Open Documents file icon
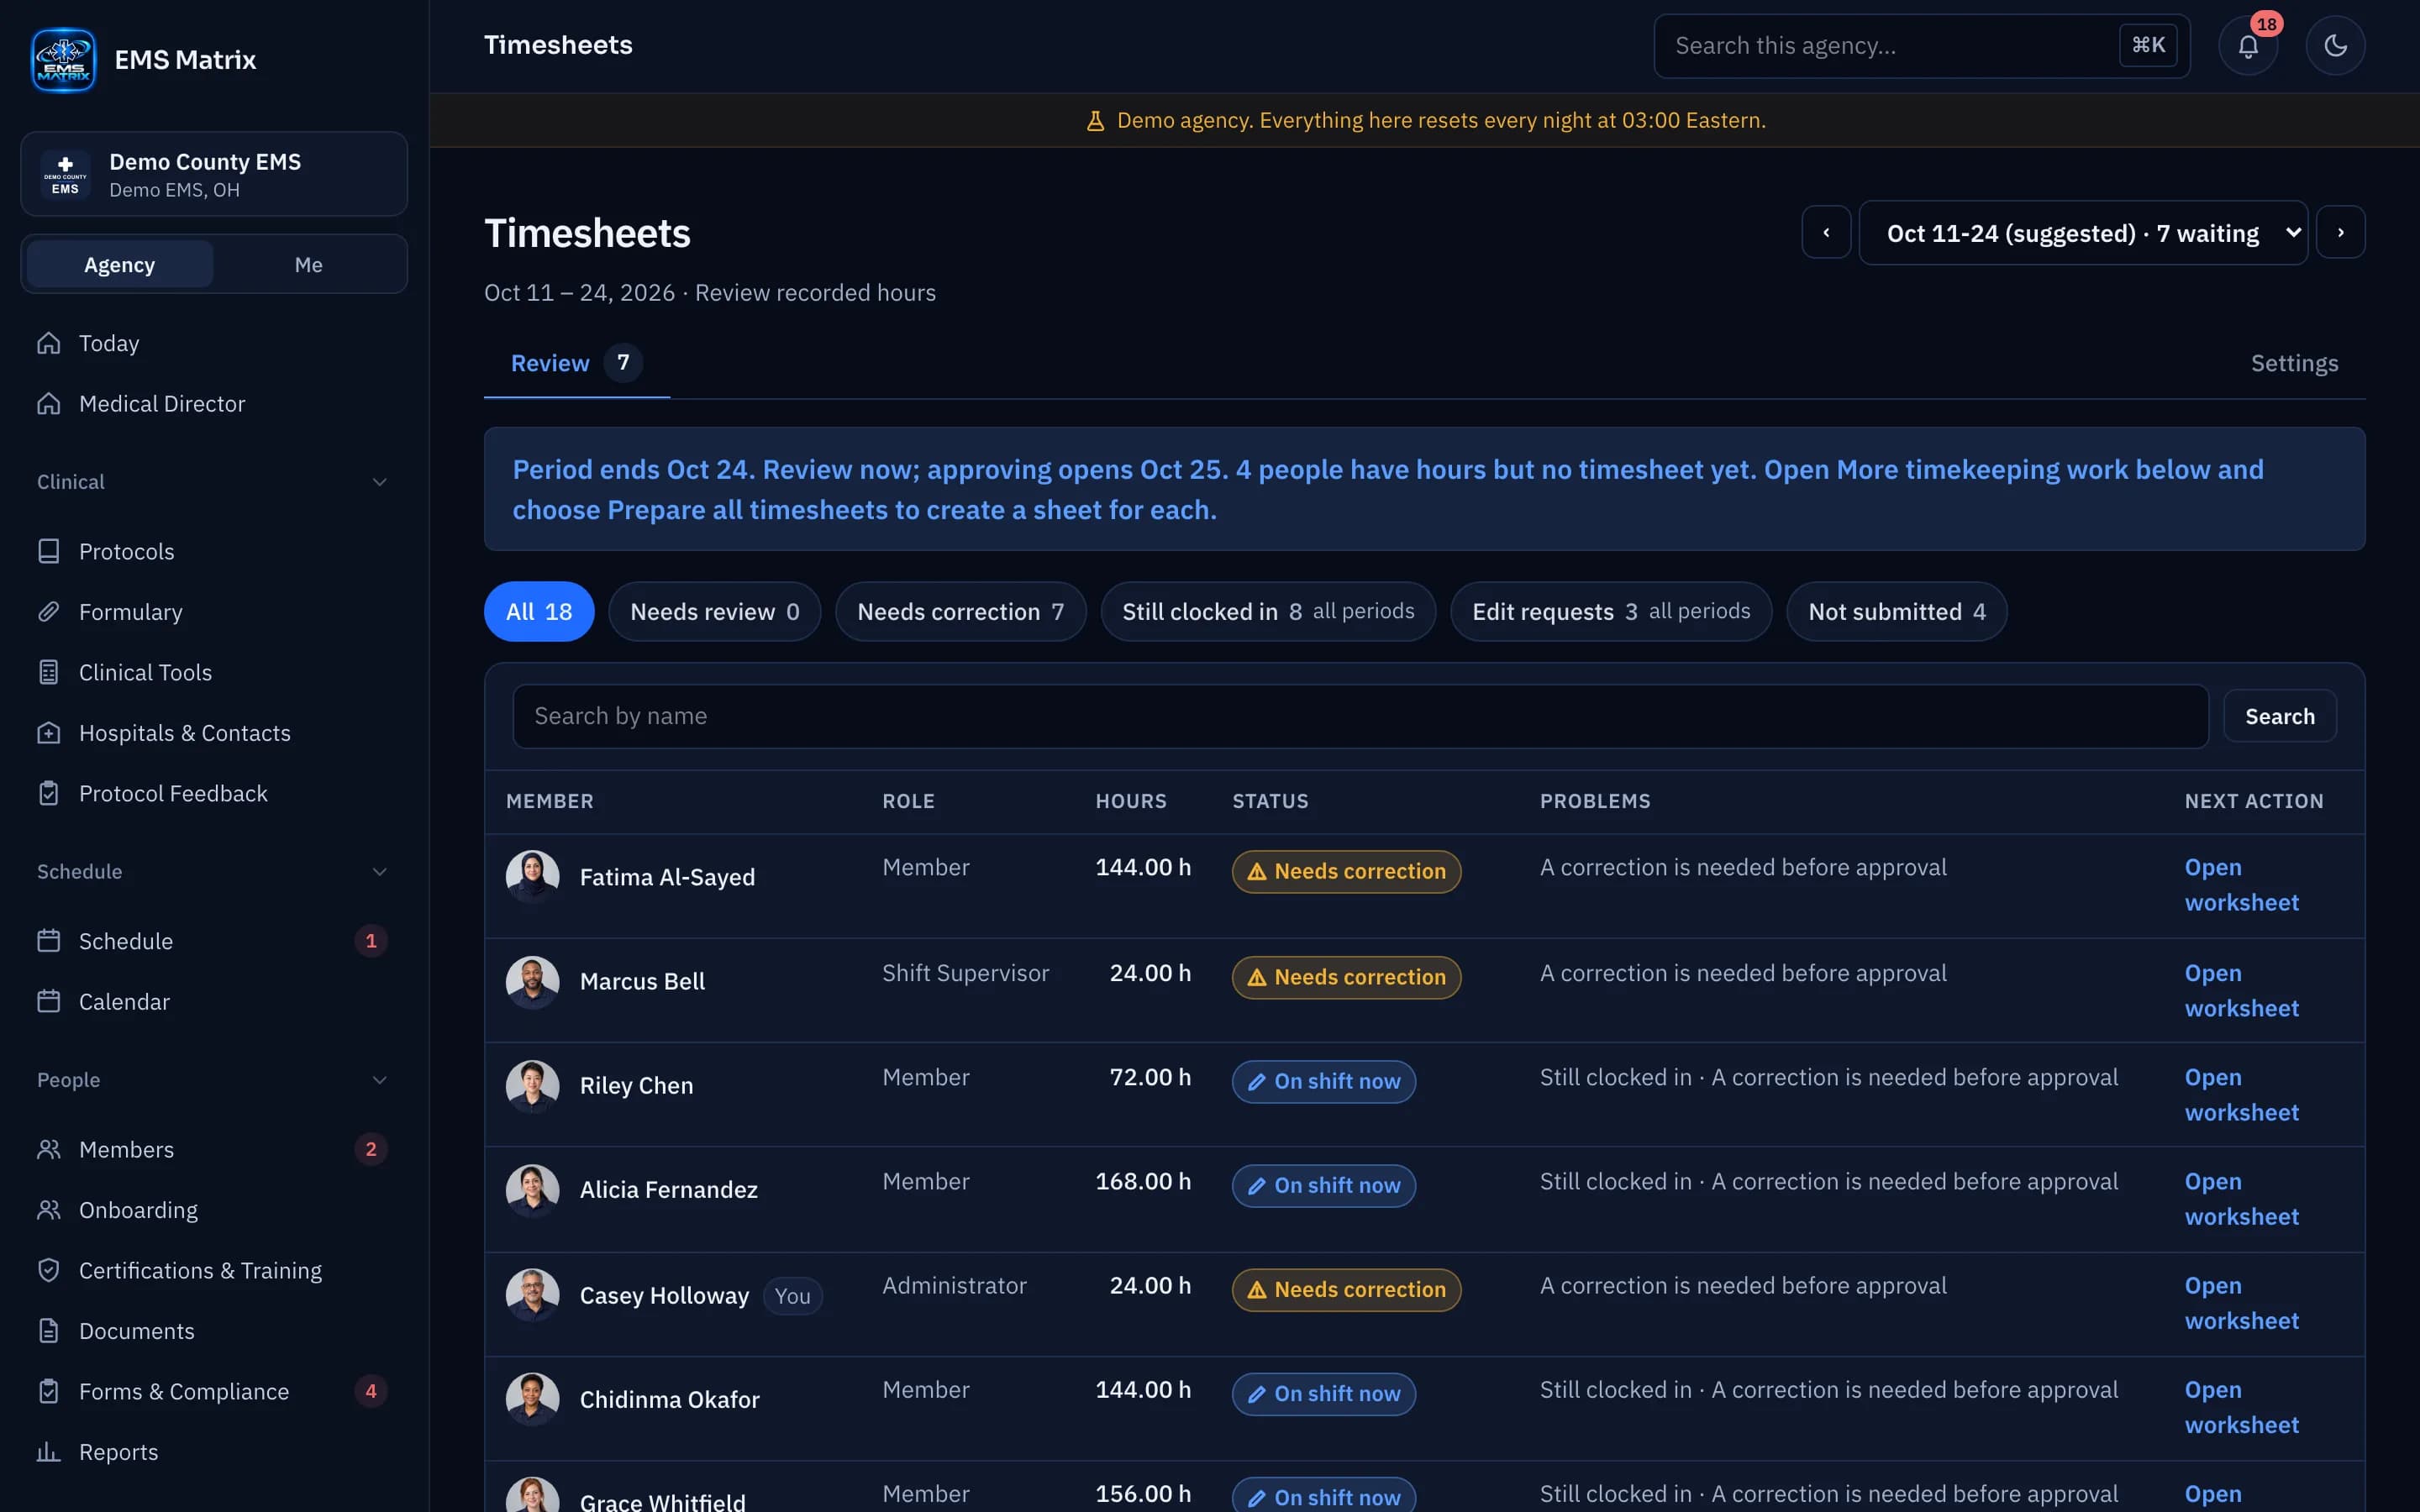2420x1512 pixels. tap(49, 1331)
